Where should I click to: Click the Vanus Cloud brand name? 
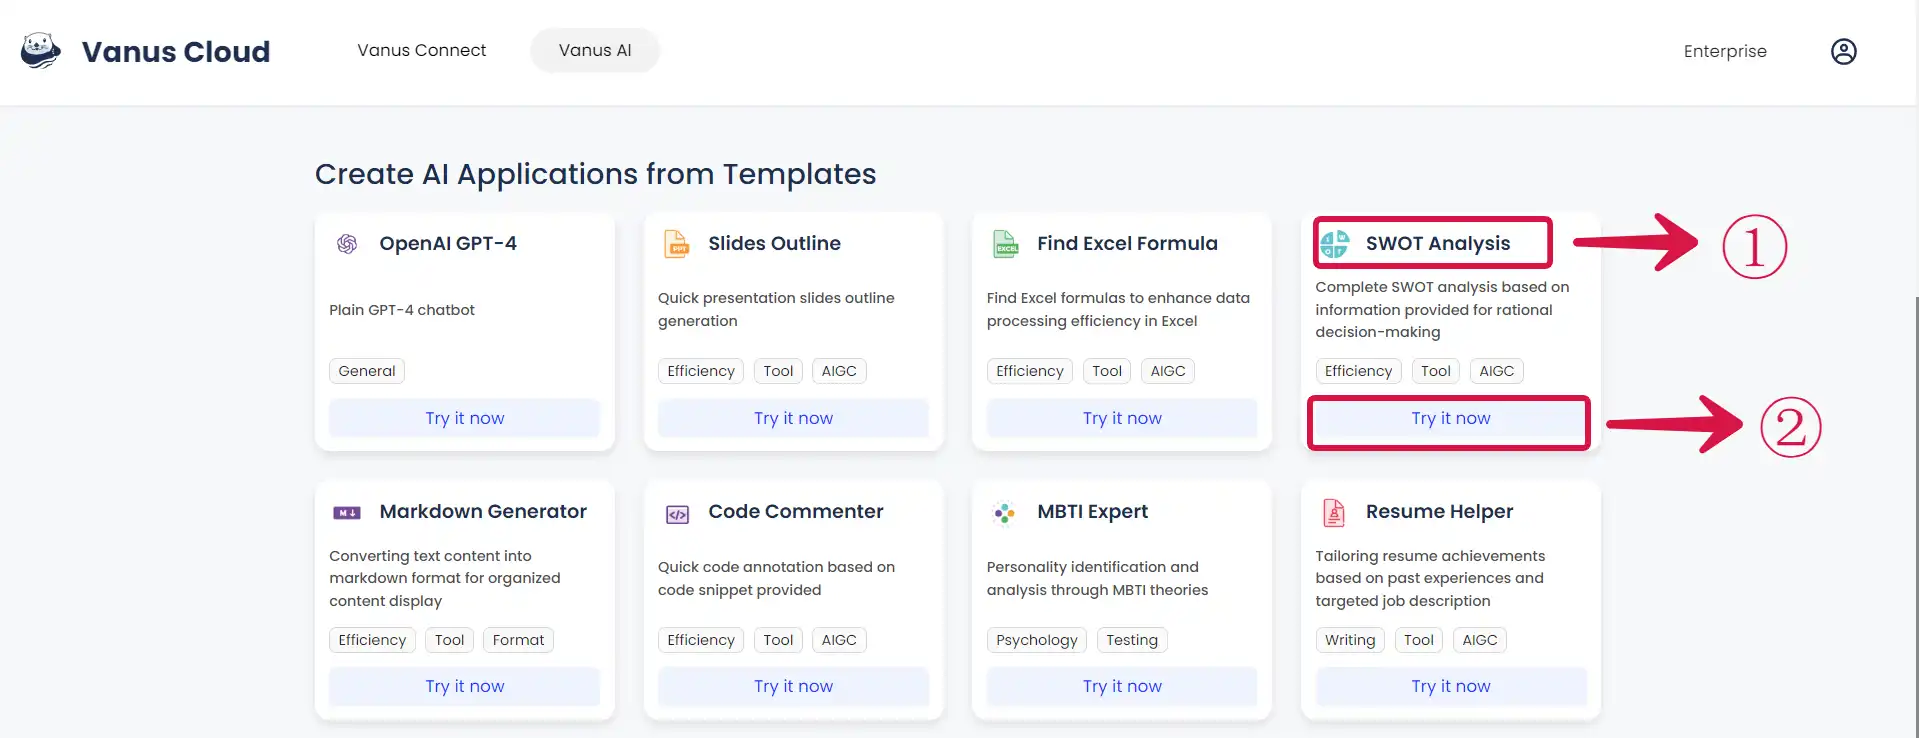[176, 51]
